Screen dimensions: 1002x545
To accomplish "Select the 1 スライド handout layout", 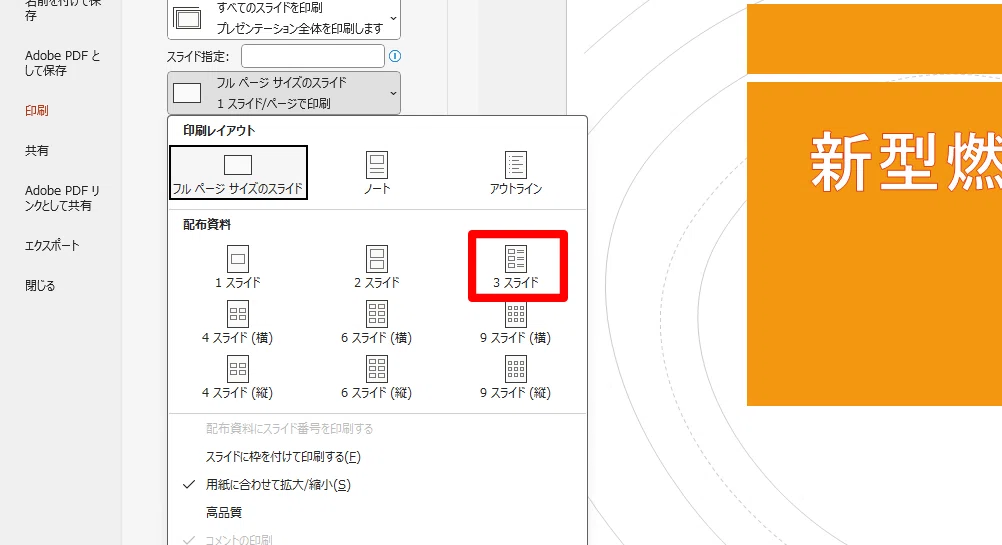I will (238, 266).
